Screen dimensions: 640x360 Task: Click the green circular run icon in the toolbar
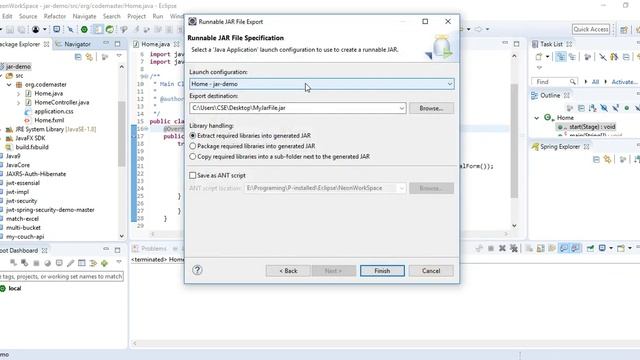click(x=84, y=29)
